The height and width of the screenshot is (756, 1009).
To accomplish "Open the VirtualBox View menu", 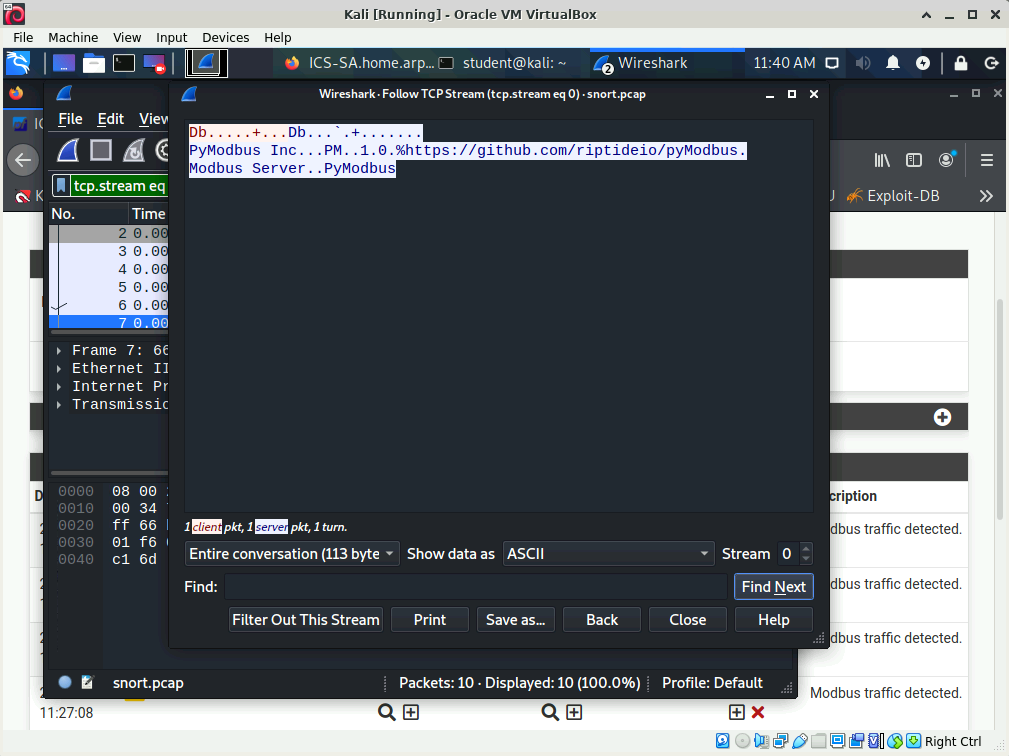I will [127, 37].
